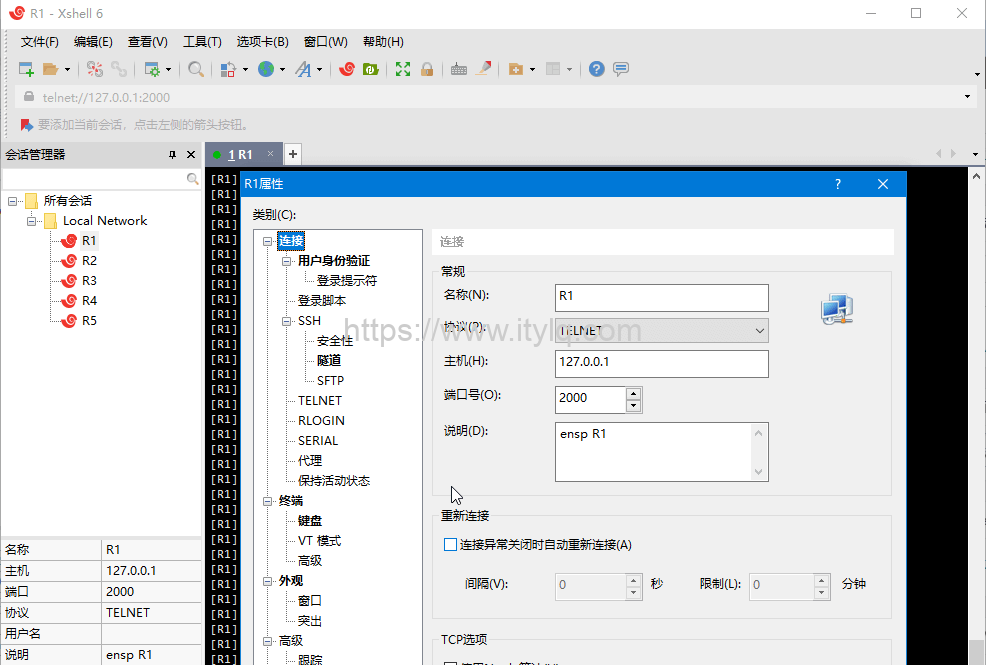Toggle the pin on the 会话管理器 panel
986x665 pixels.
(172, 154)
